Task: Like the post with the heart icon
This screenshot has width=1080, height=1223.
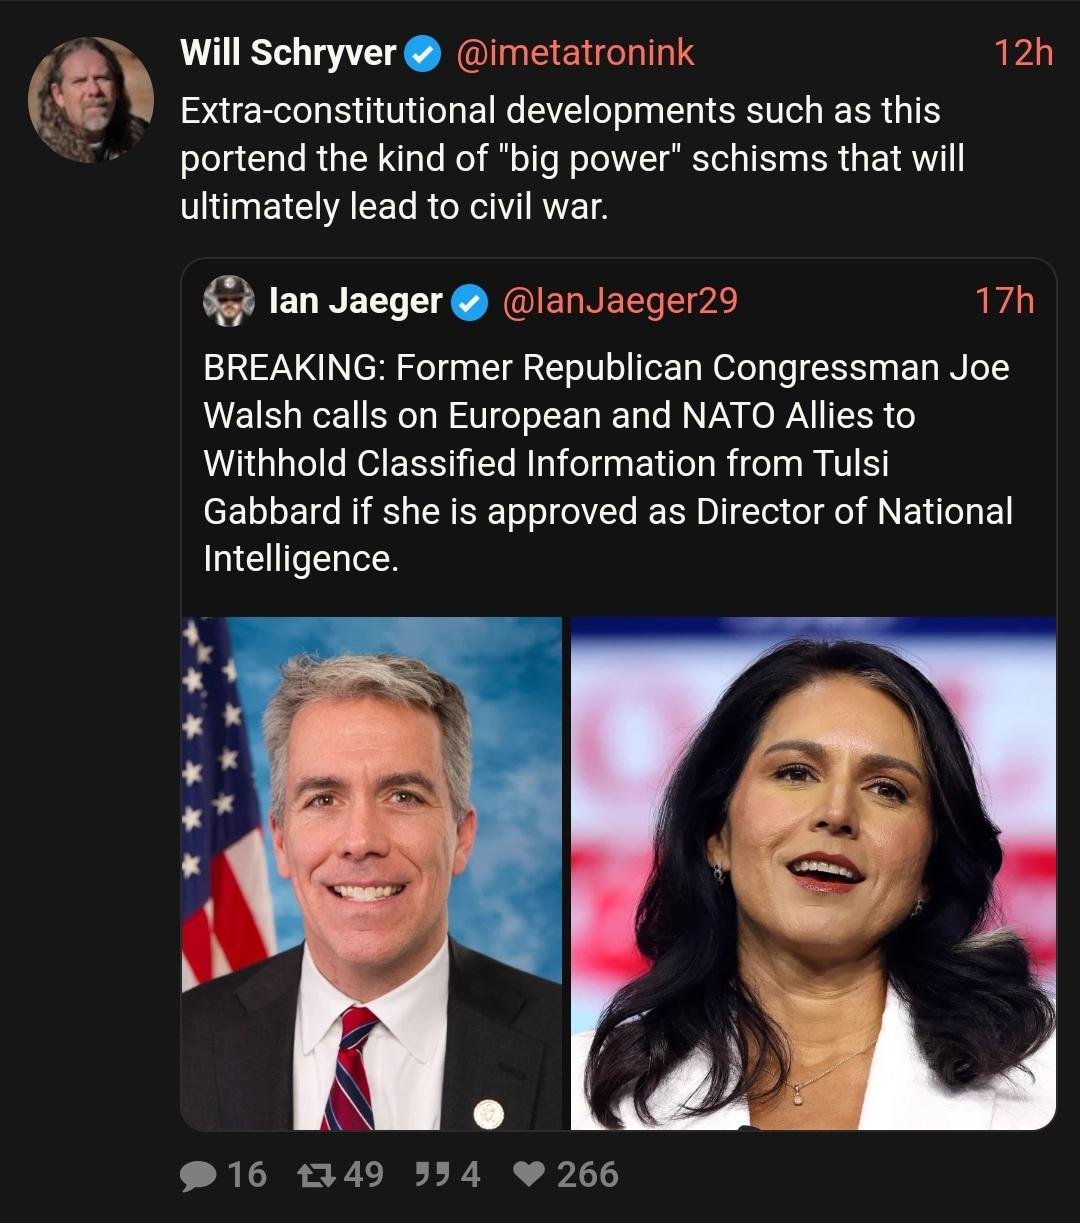Action: 529,1175
